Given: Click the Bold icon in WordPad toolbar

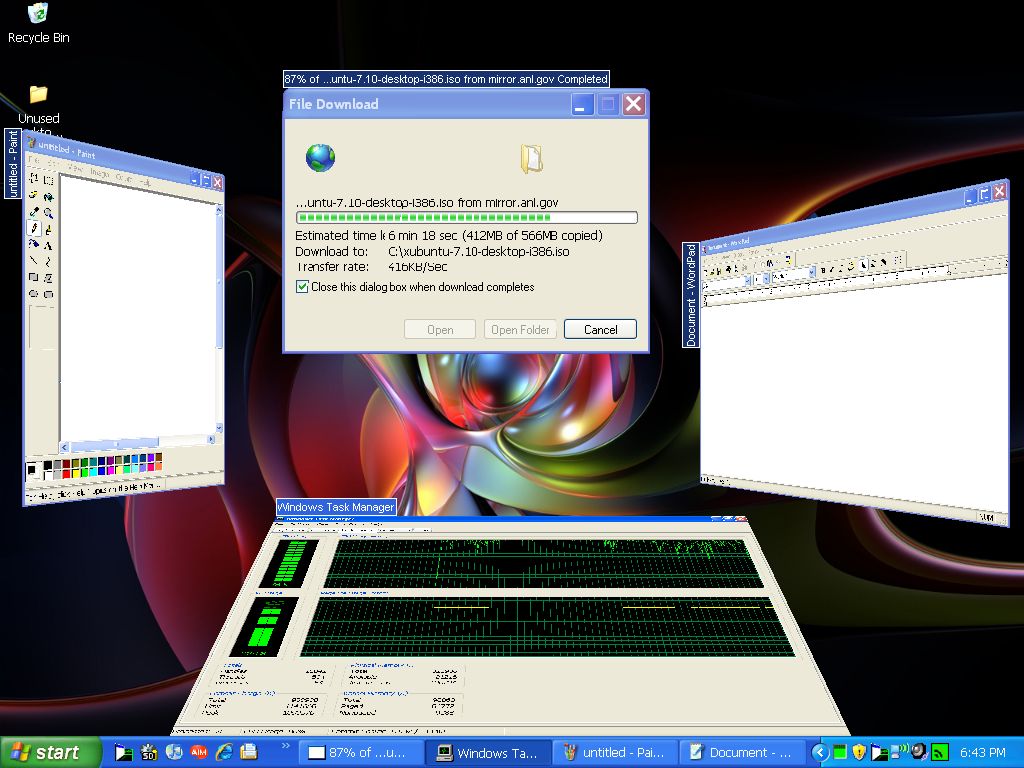Looking at the screenshot, I should 824,269.
